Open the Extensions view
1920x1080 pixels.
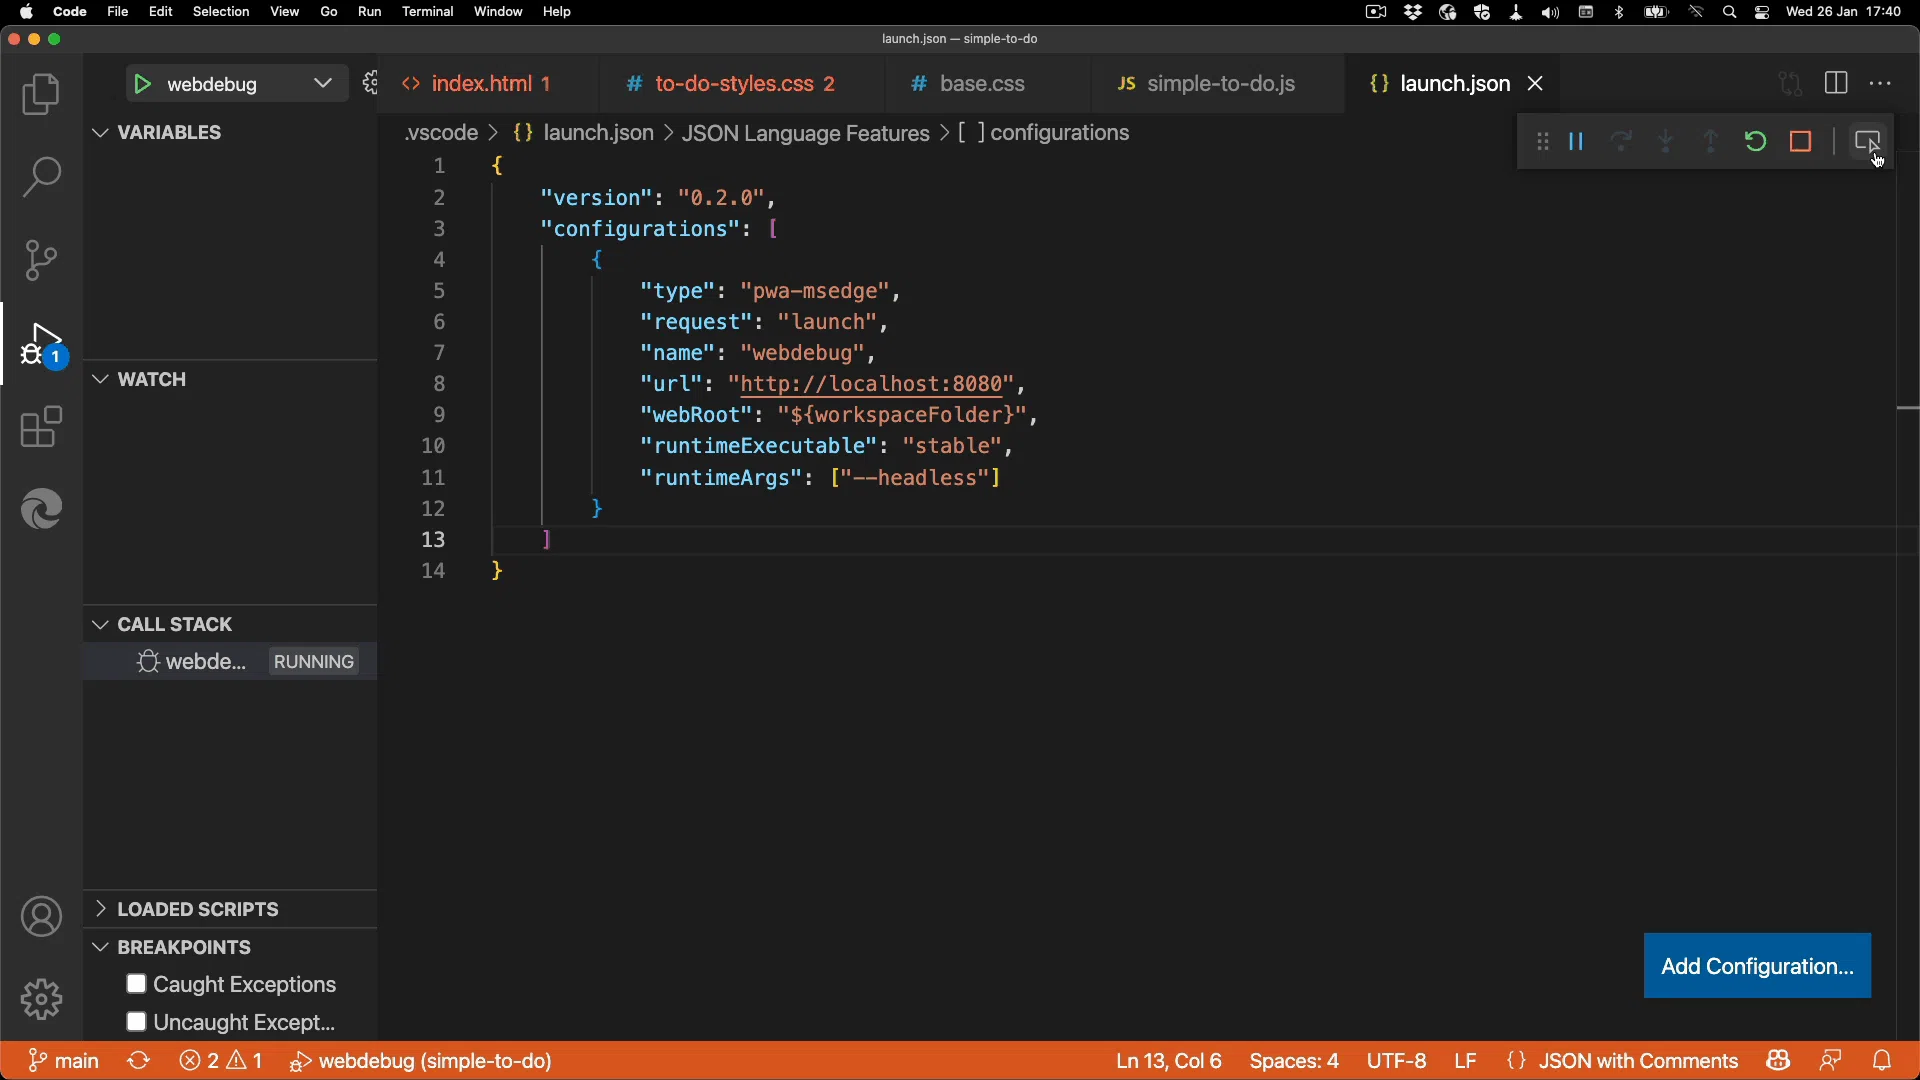(x=41, y=427)
